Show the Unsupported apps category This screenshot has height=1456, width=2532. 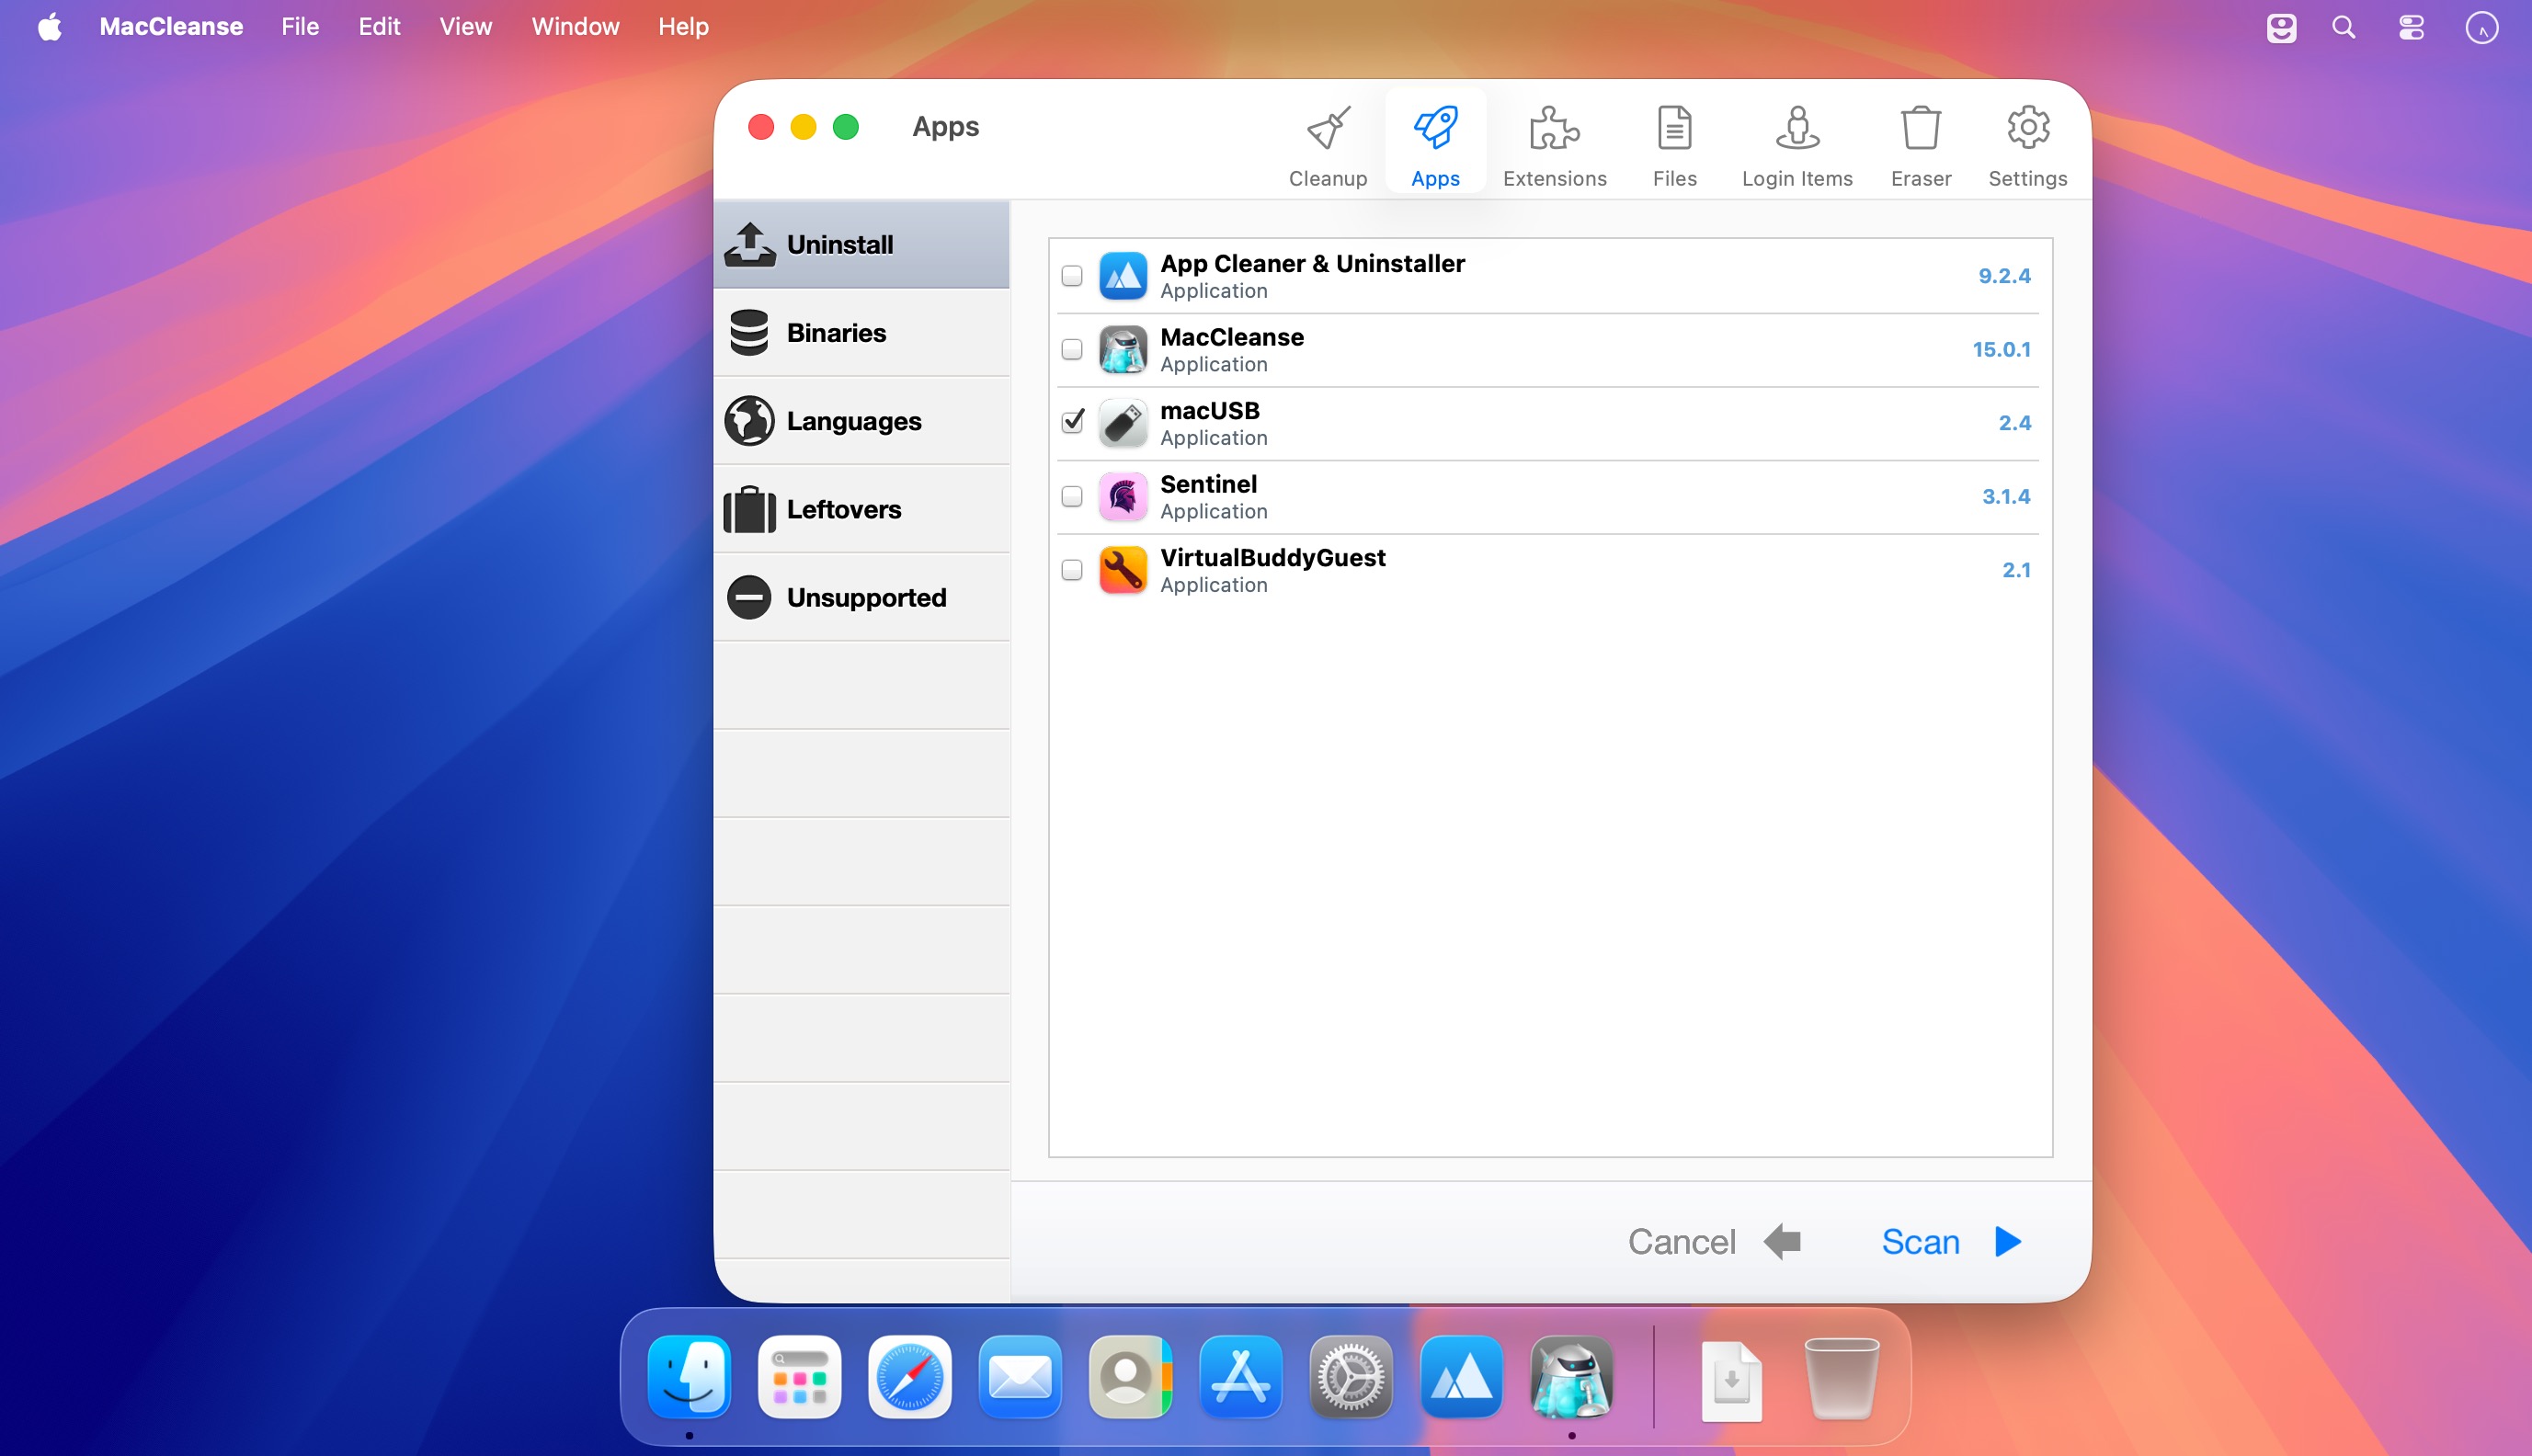tap(861, 597)
